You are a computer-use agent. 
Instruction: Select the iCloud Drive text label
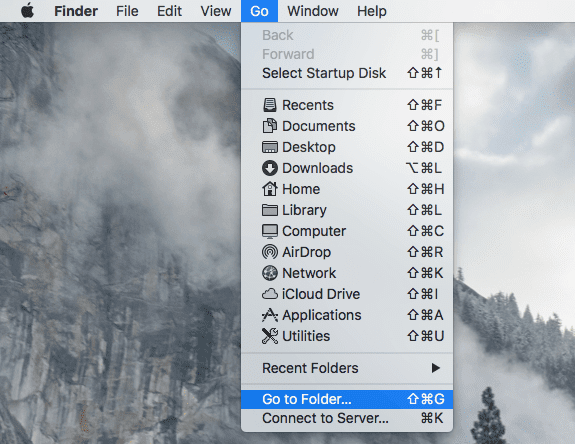(x=321, y=294)
